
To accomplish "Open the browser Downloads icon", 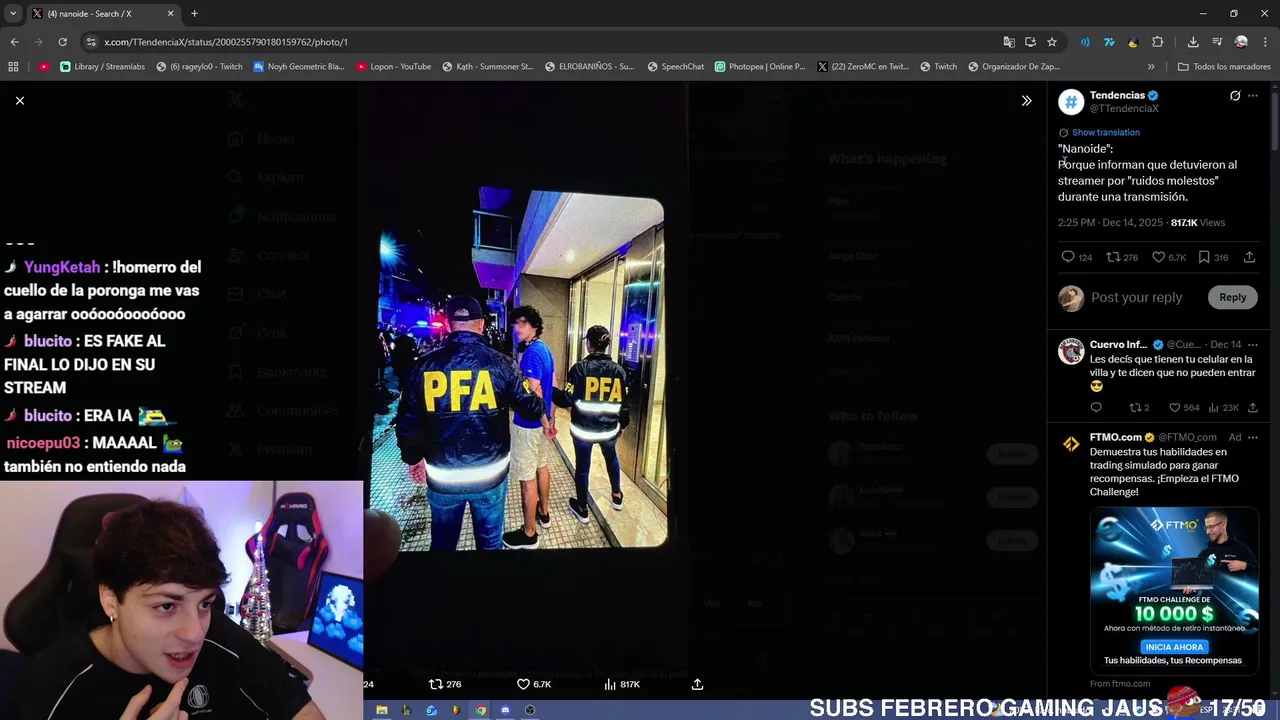I will (x=1193, y=42).
